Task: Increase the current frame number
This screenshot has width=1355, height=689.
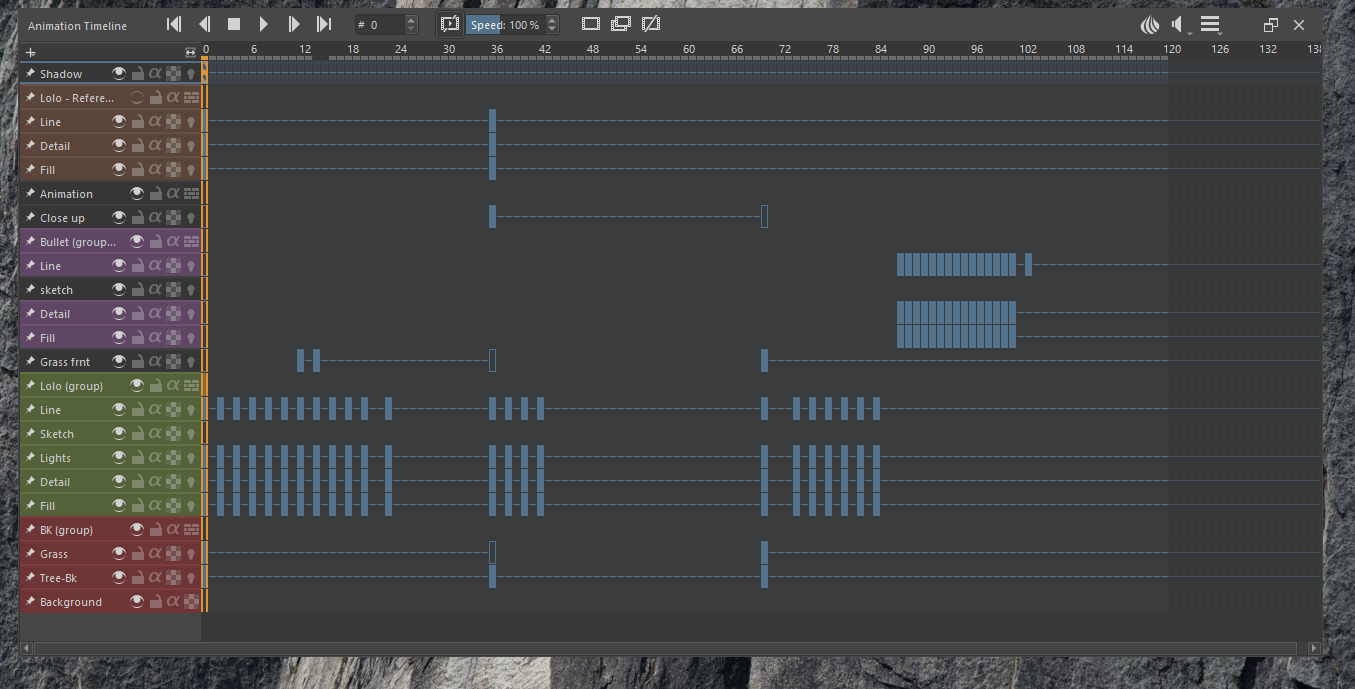Action: (x=411, y=20)
